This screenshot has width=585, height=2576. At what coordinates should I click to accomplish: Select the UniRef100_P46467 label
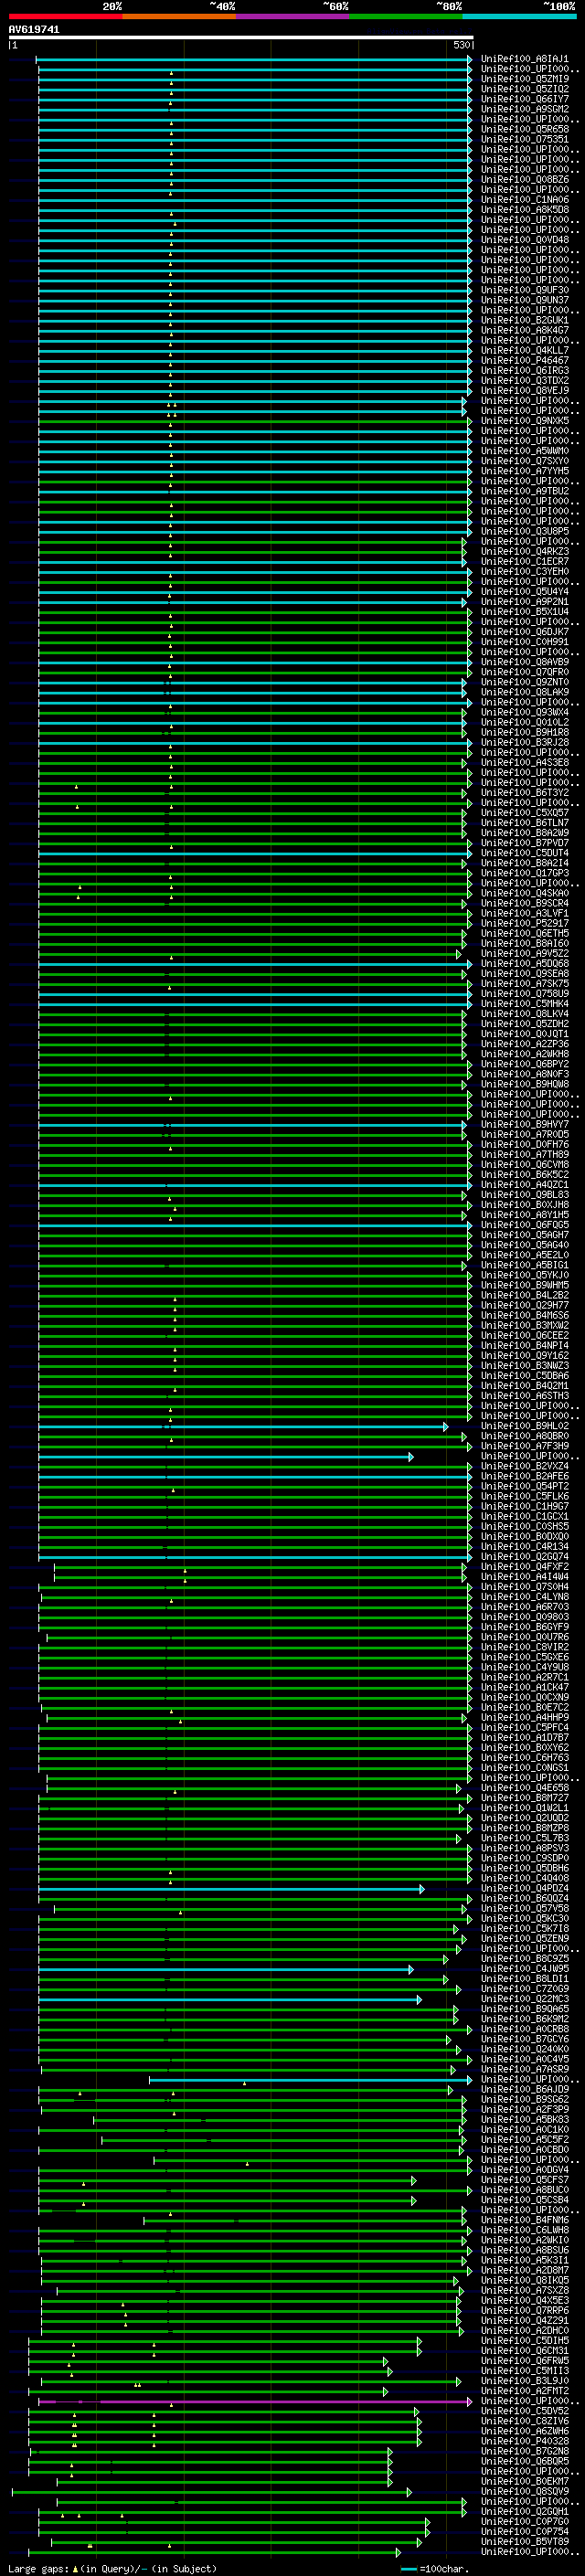pyautogui.click(x=524, y=360)
